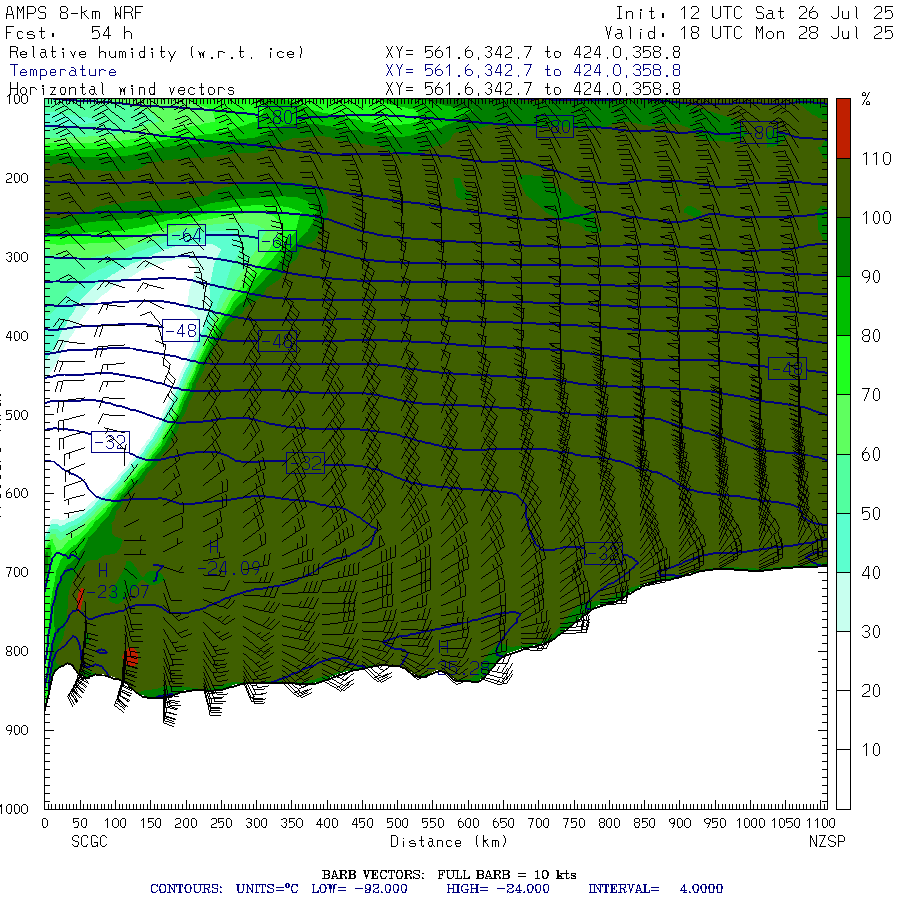Click the 'LOW= -92.000' contour text
This screenshot has height=900, width=900.
coord(359,889)
